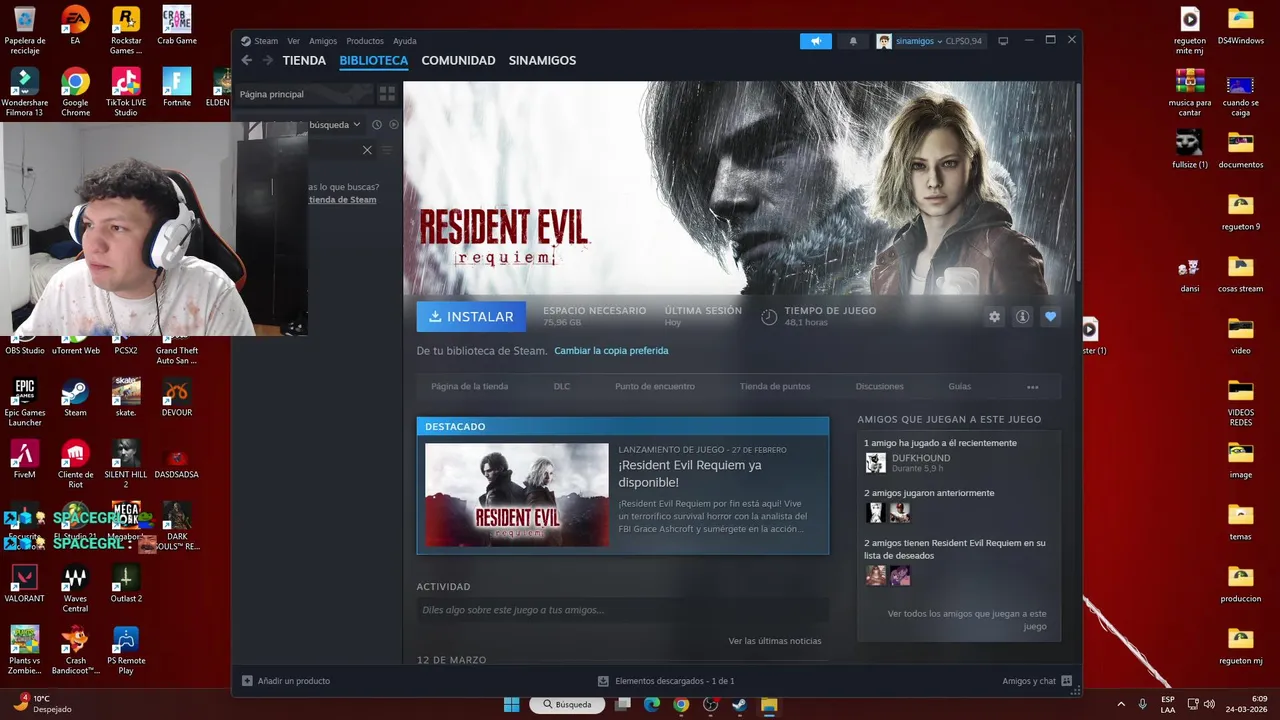Open the taskbar volume icon

coord(1209,705)
